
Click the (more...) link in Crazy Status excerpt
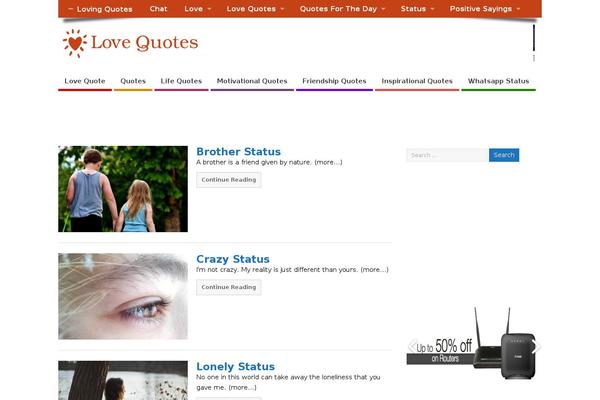click(374, 270)
